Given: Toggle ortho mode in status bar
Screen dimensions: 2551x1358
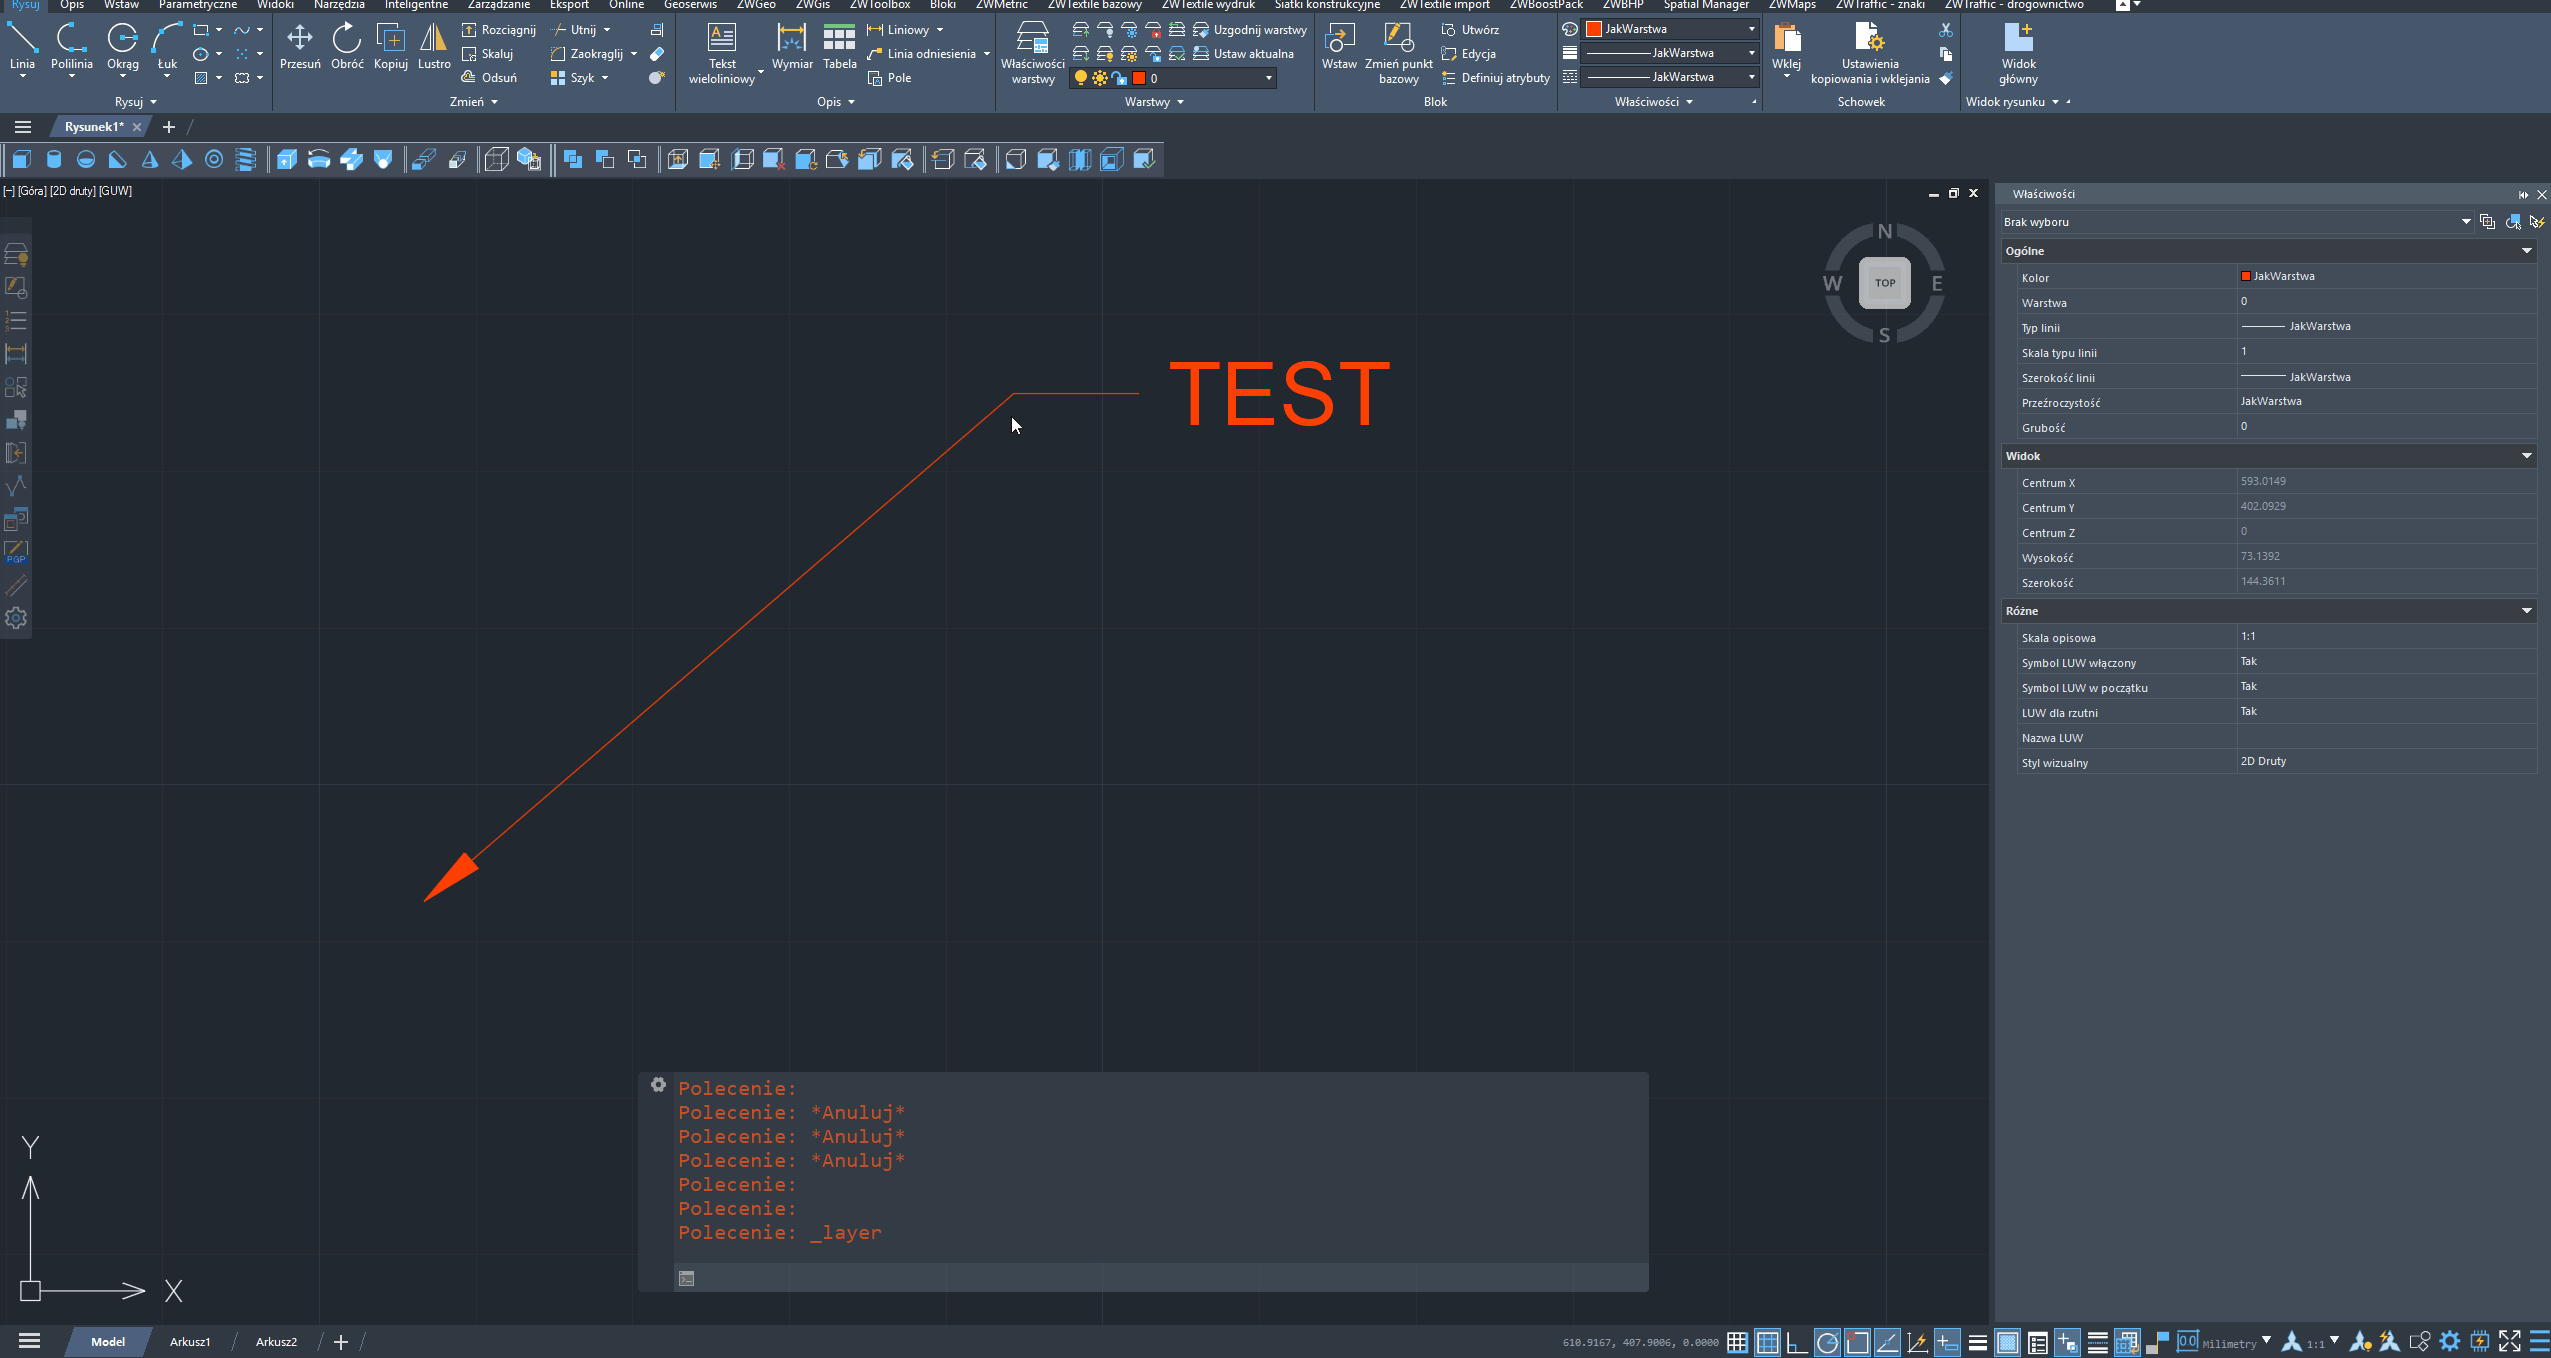Looking at the screenshot, I should 1797,1342.
